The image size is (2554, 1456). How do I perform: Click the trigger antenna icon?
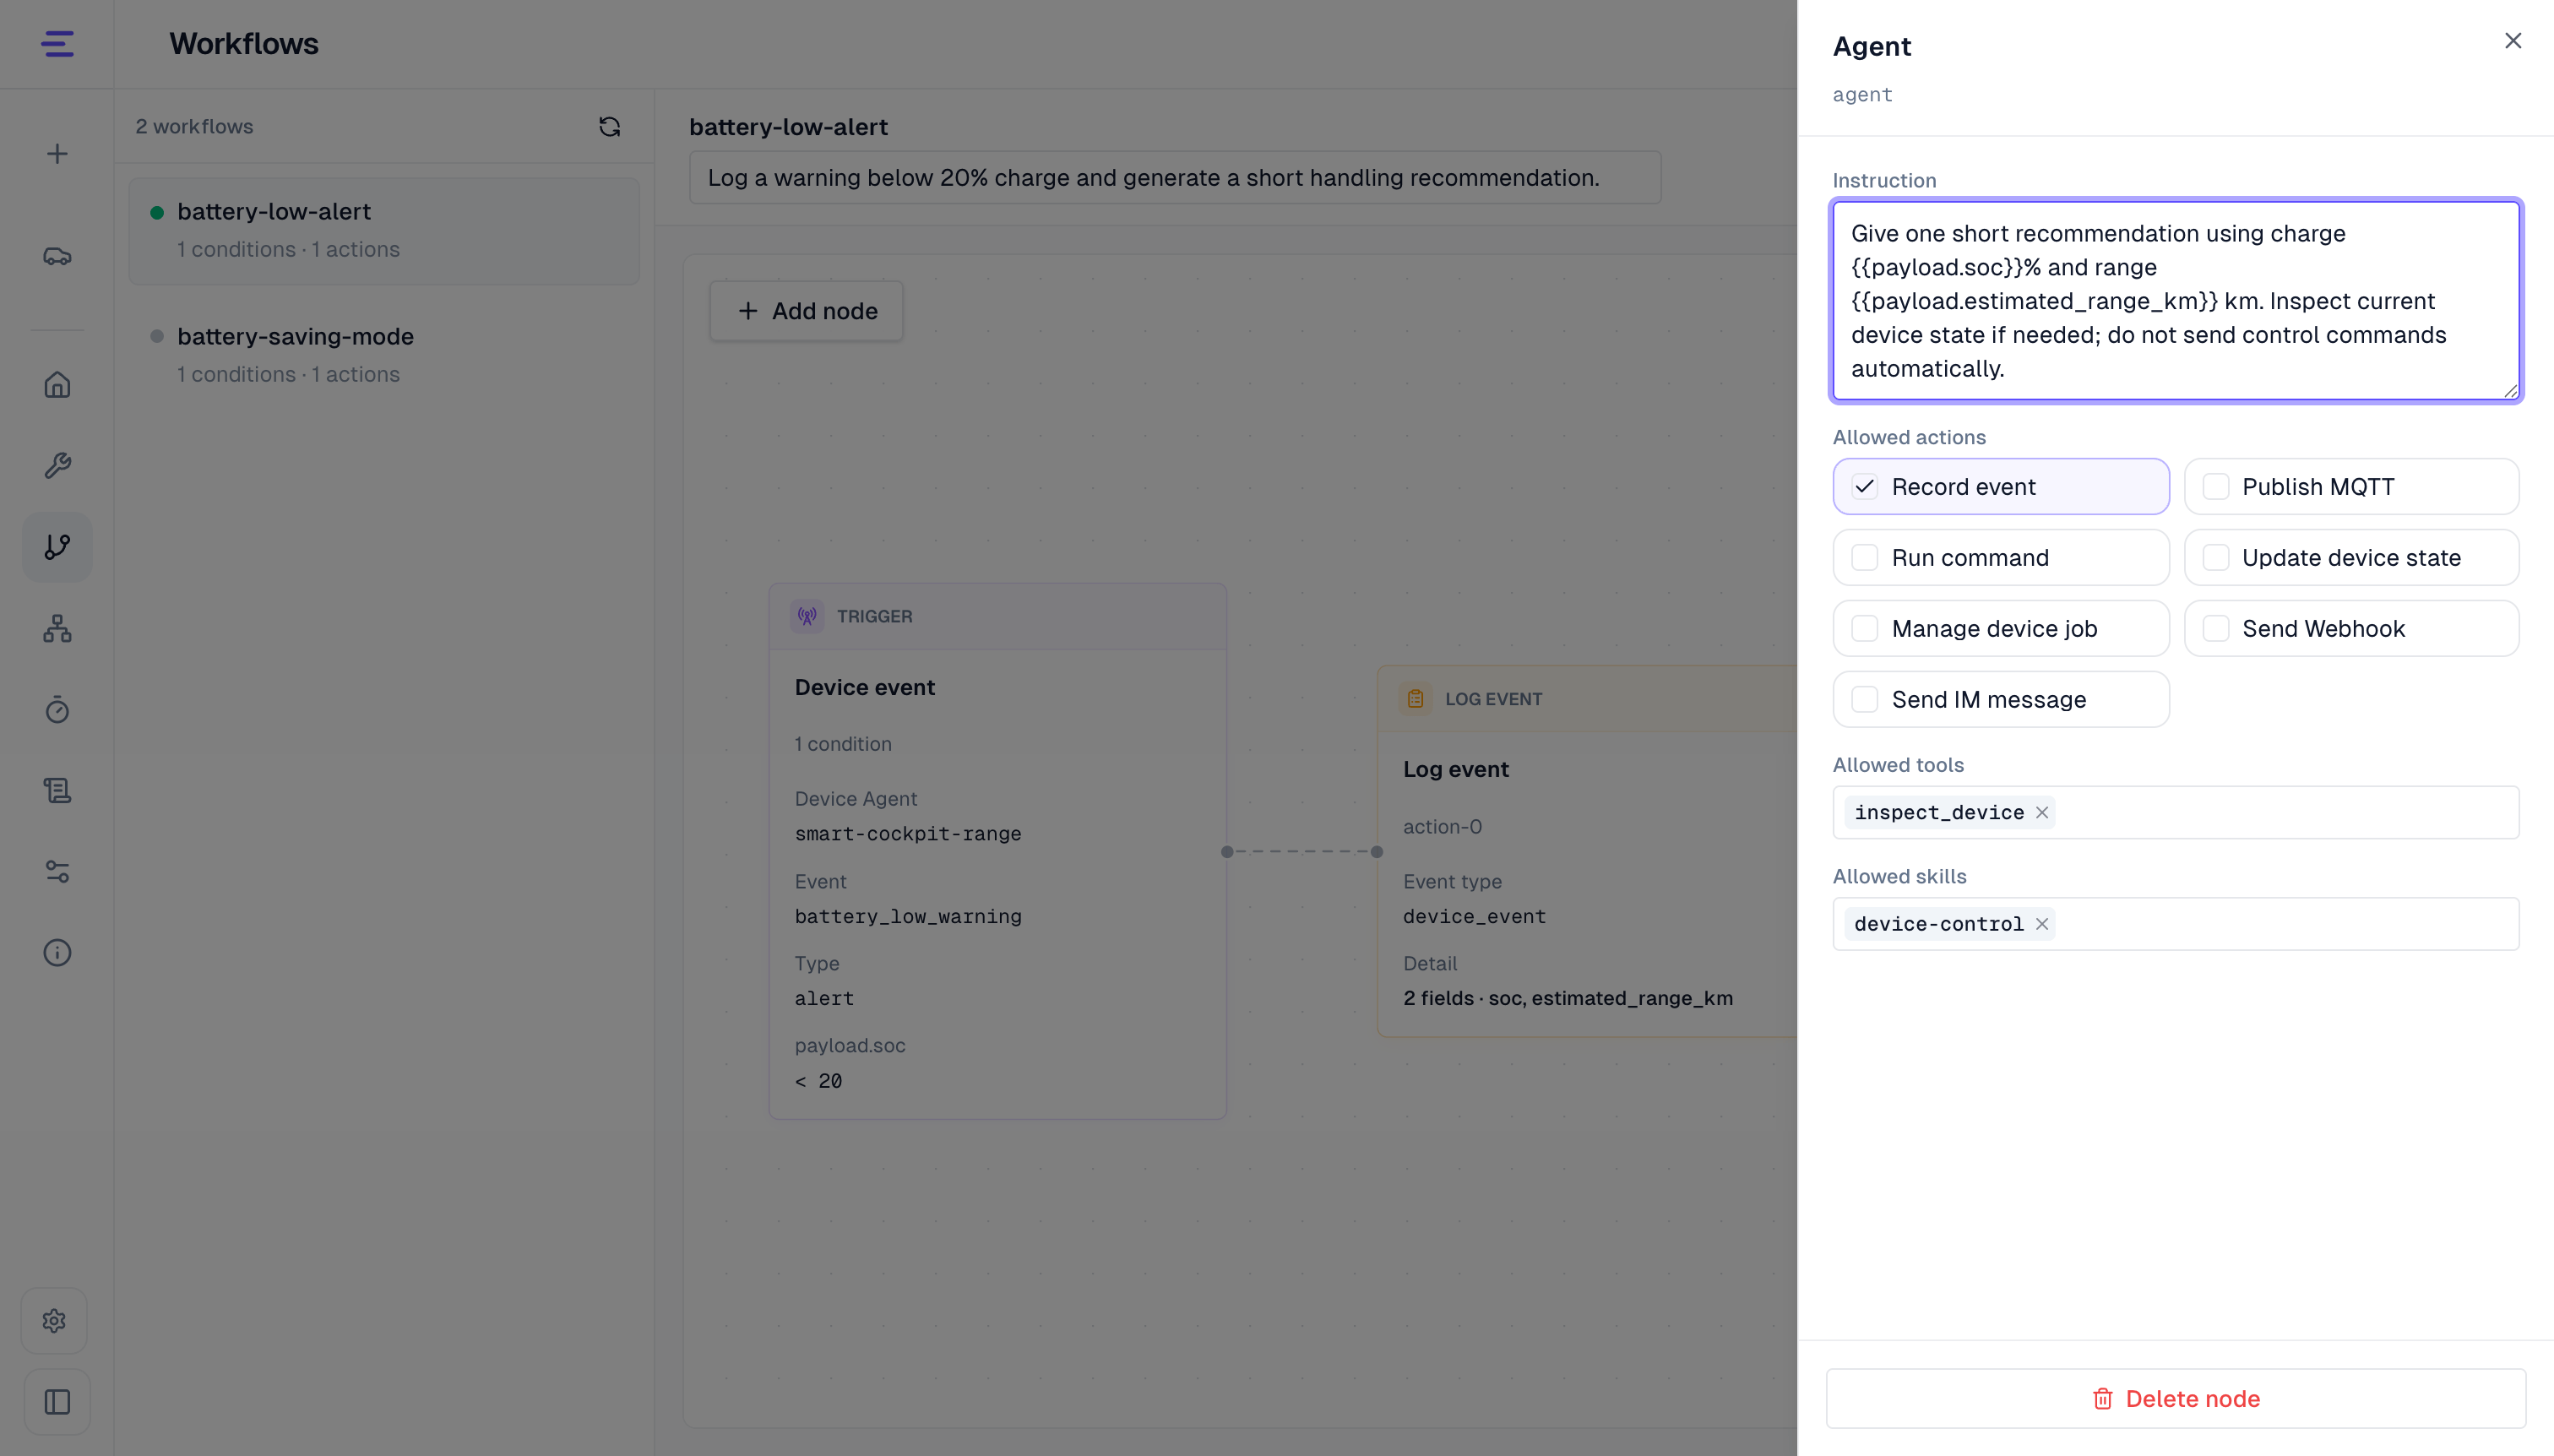(x=807, y=616)
